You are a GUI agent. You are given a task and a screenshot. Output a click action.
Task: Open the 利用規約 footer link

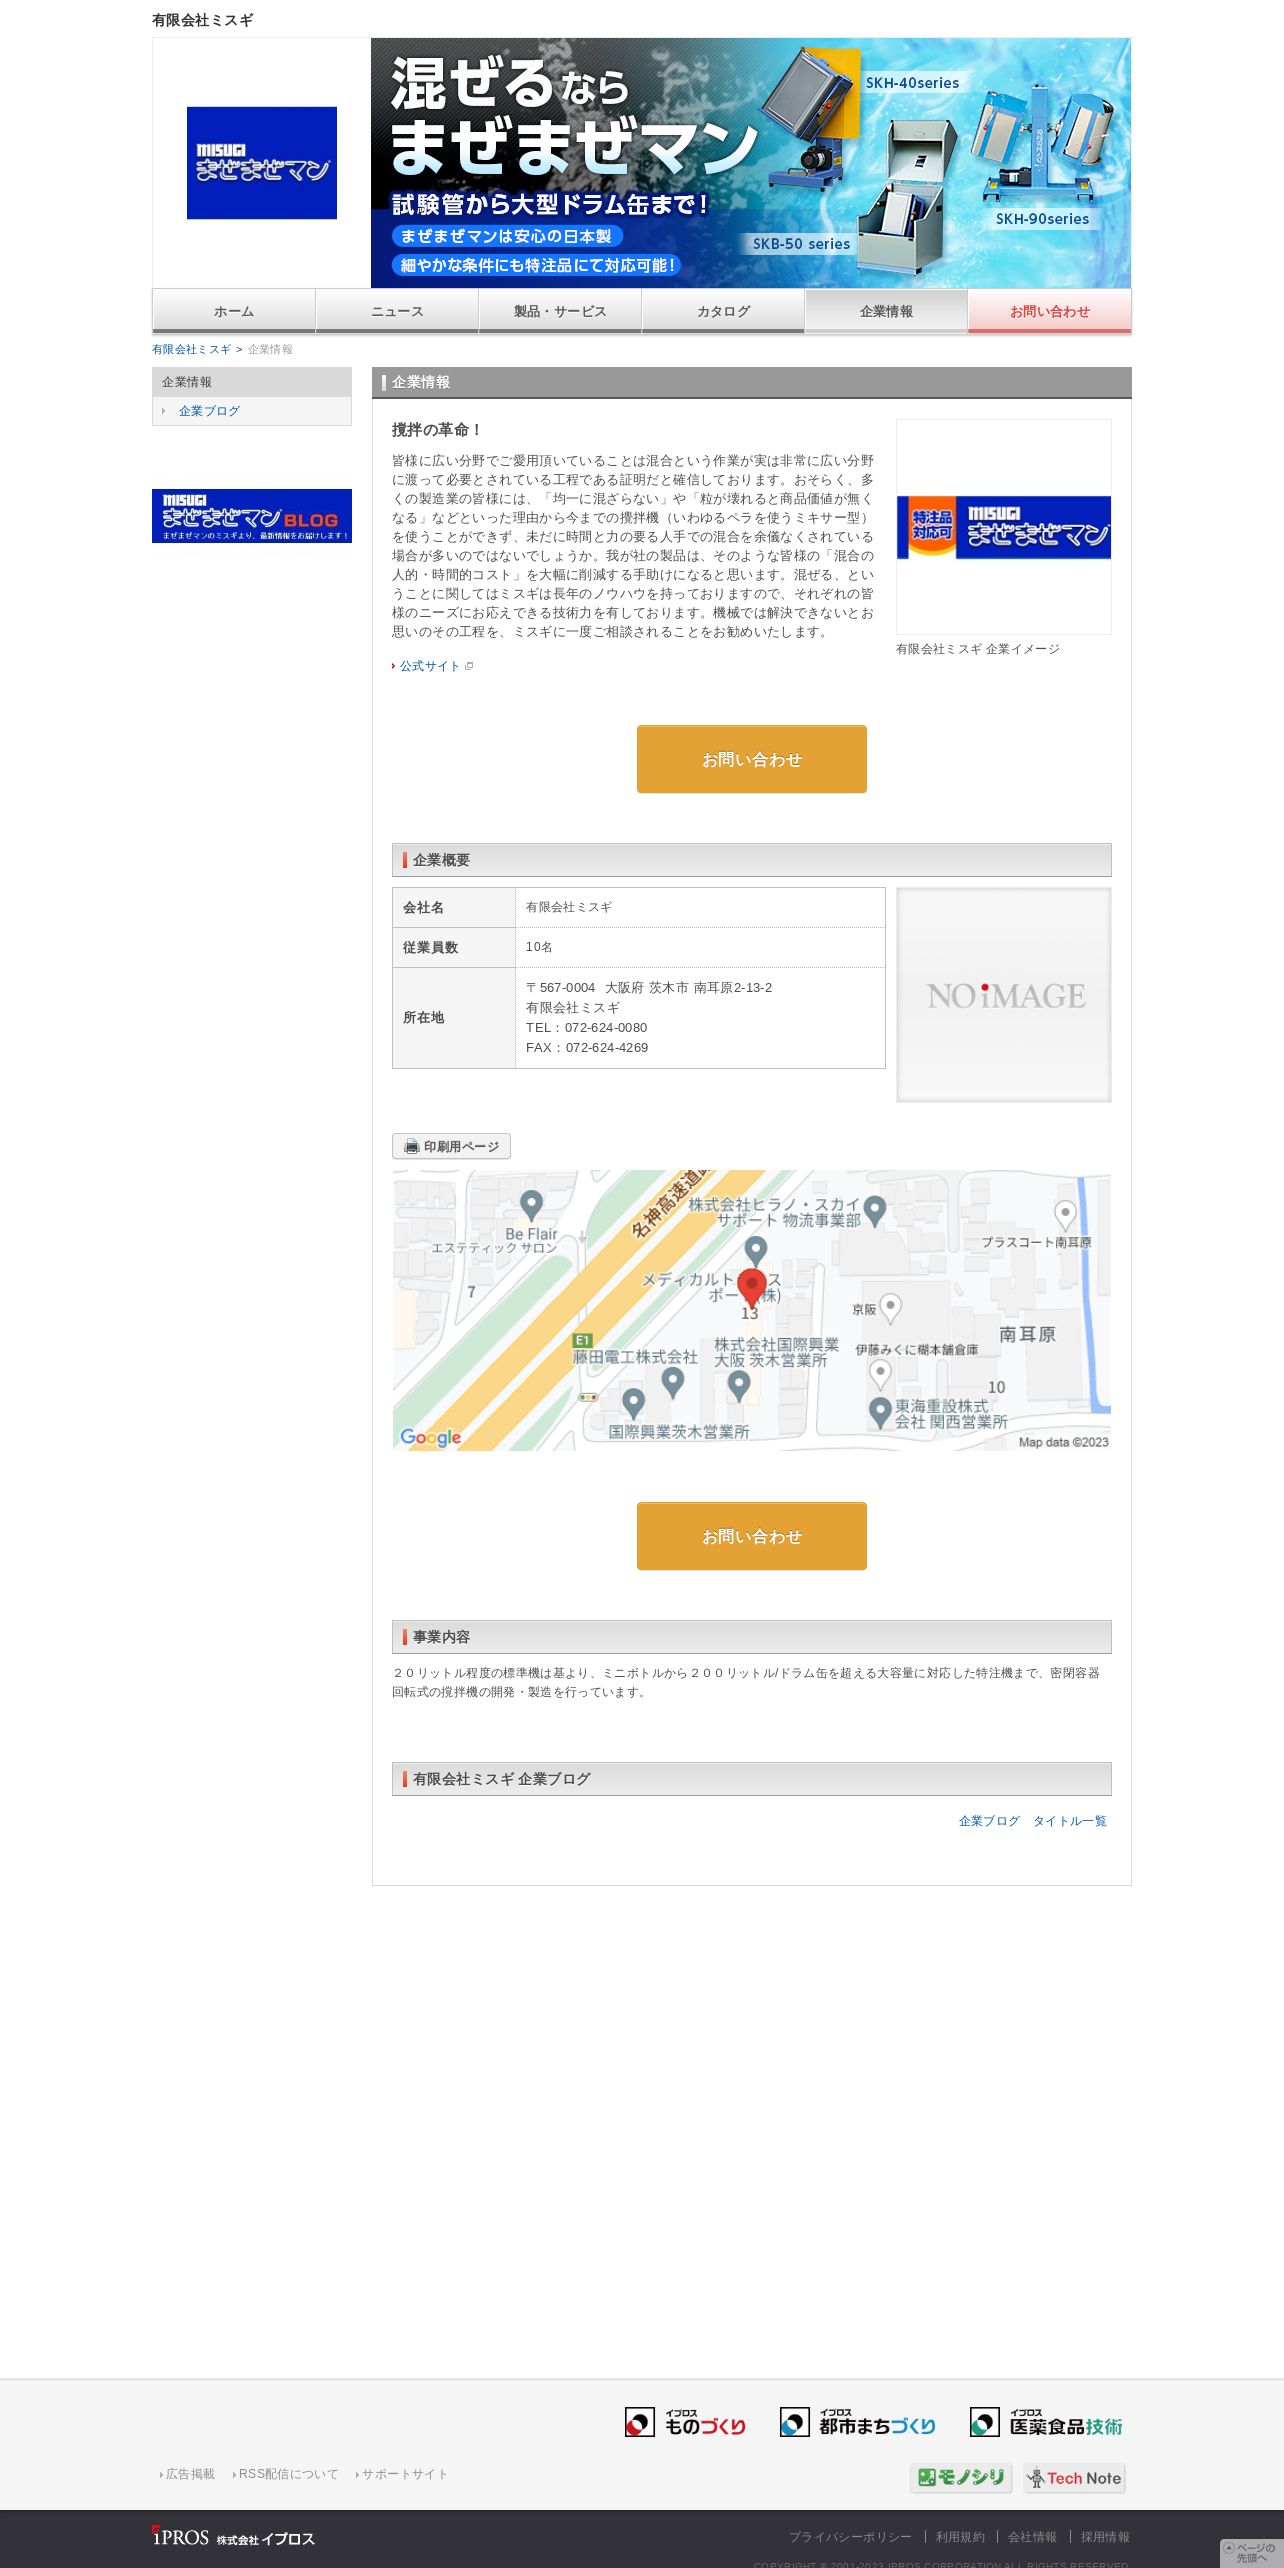(960, 2537)
